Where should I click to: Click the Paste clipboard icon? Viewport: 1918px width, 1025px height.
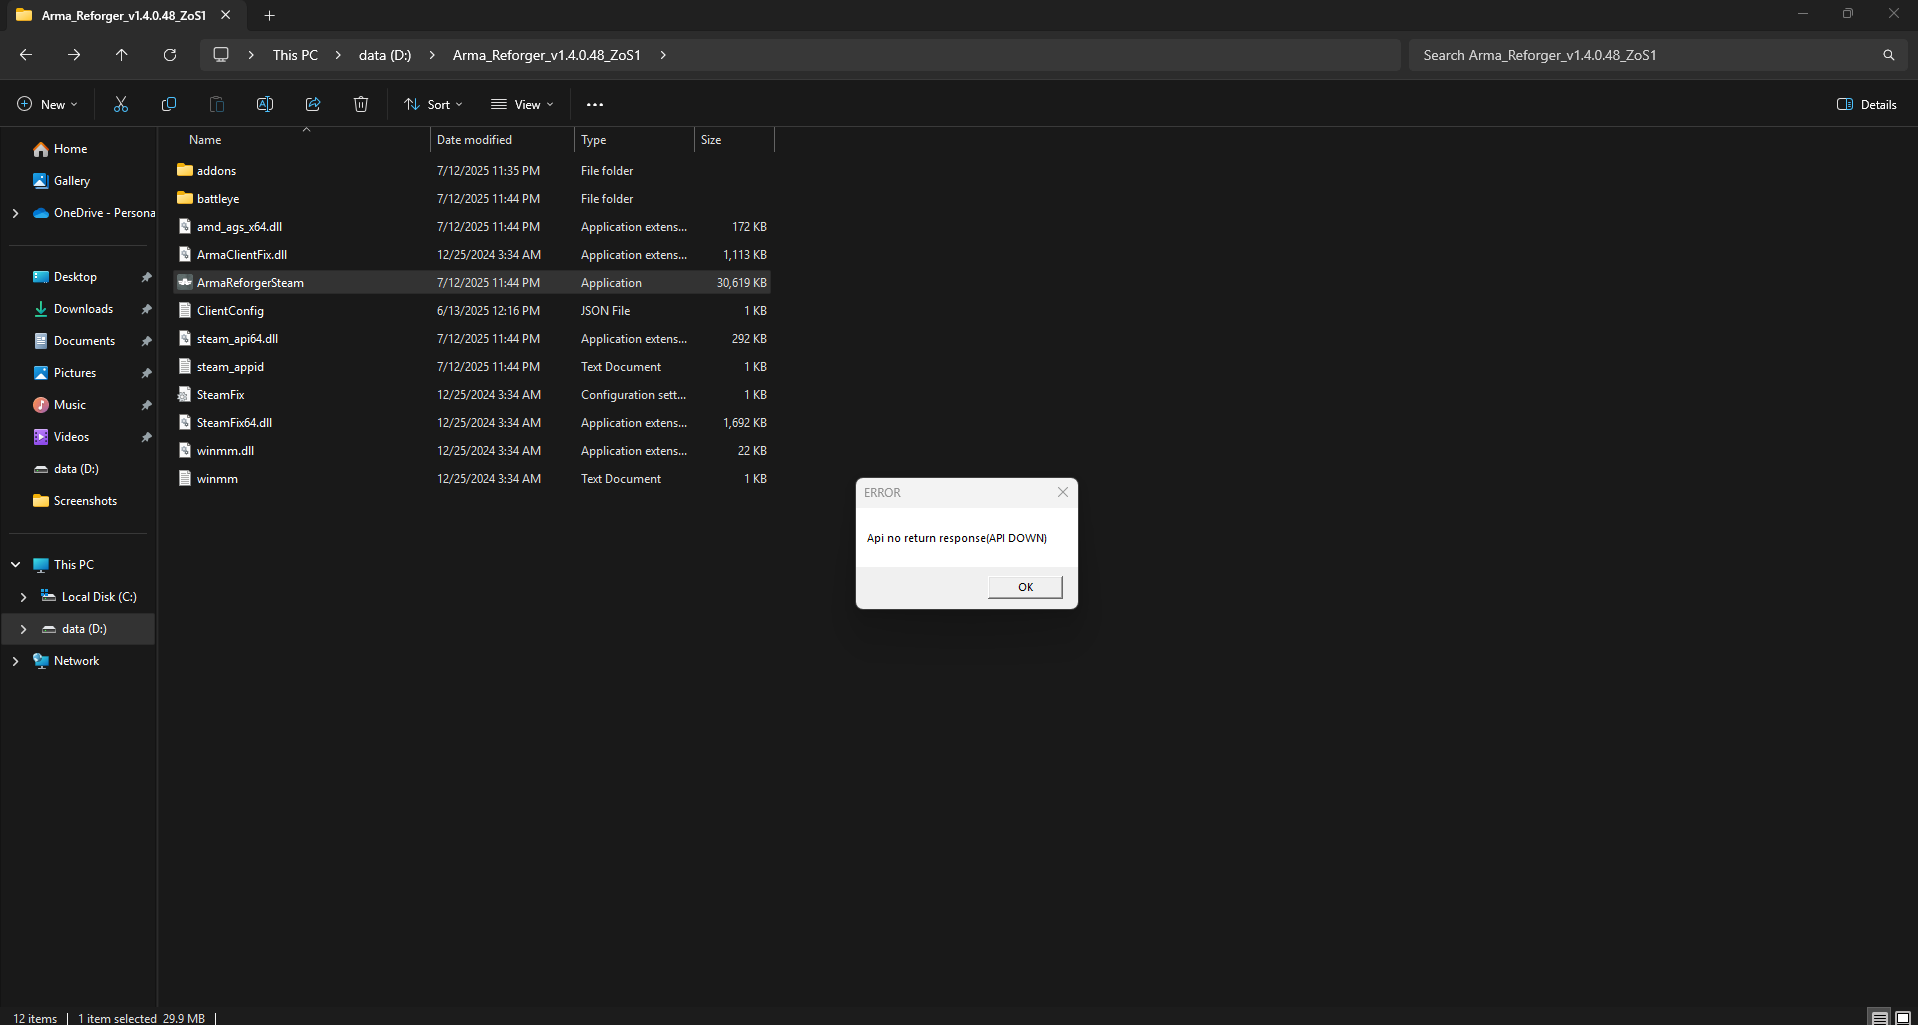click(217, 104)
